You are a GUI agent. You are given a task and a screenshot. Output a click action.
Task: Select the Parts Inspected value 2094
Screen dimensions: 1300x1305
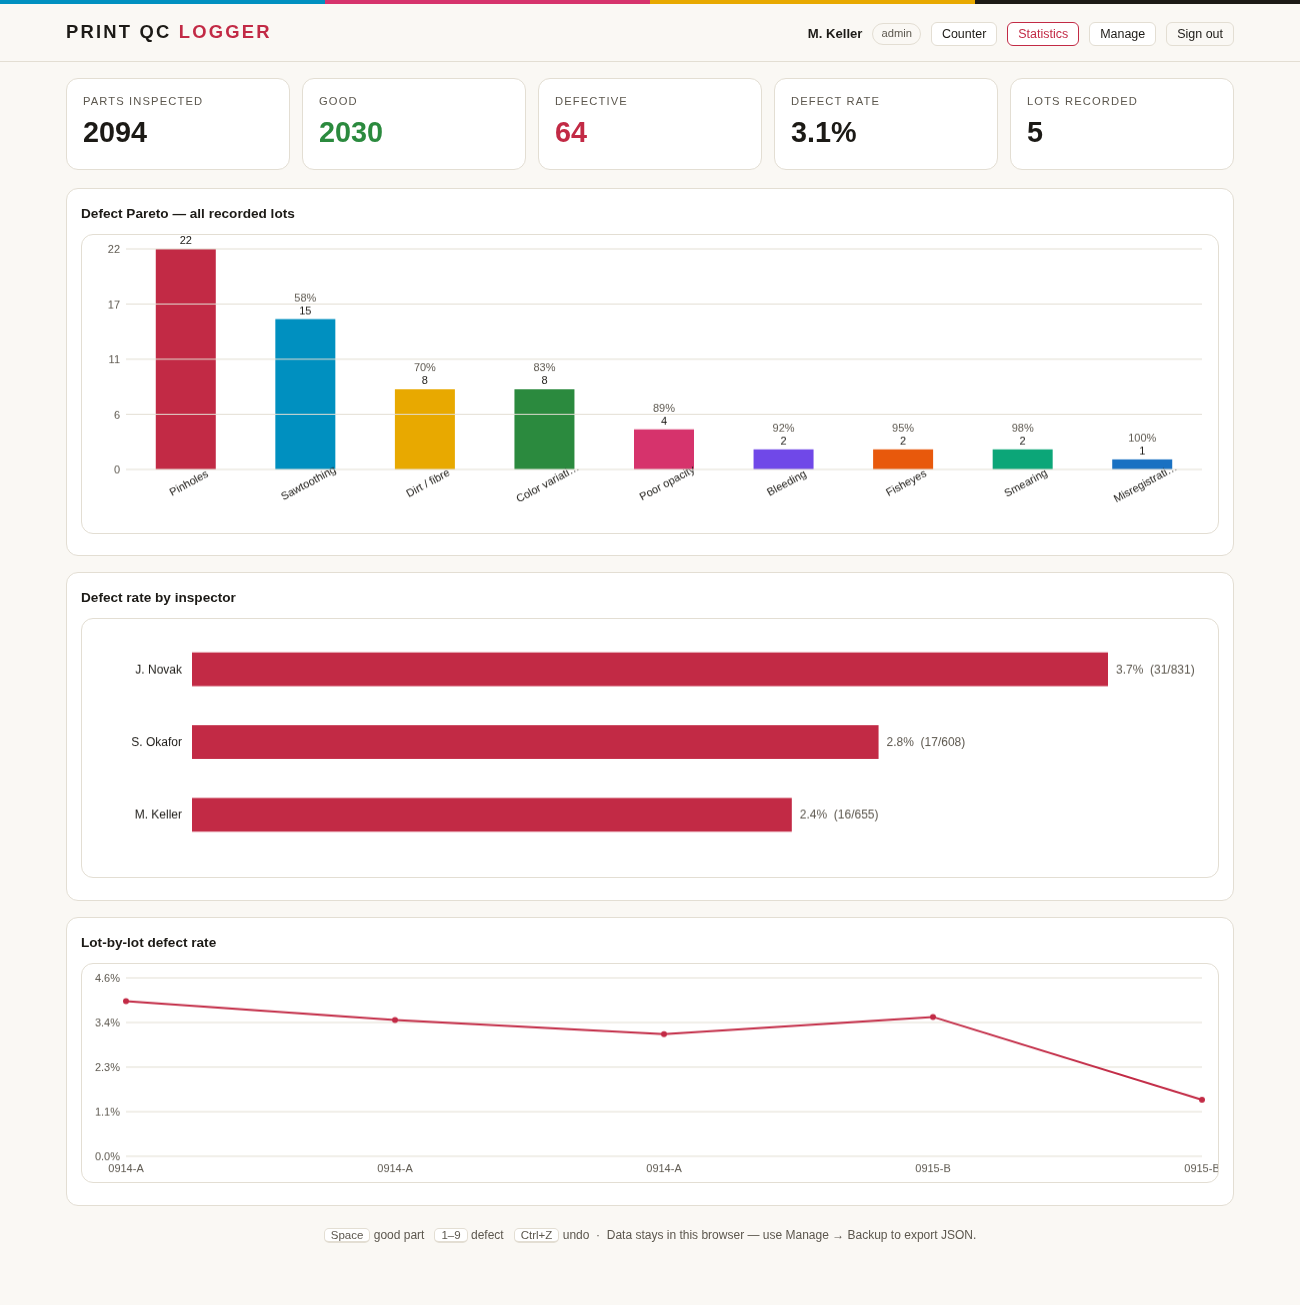point(115,132)
